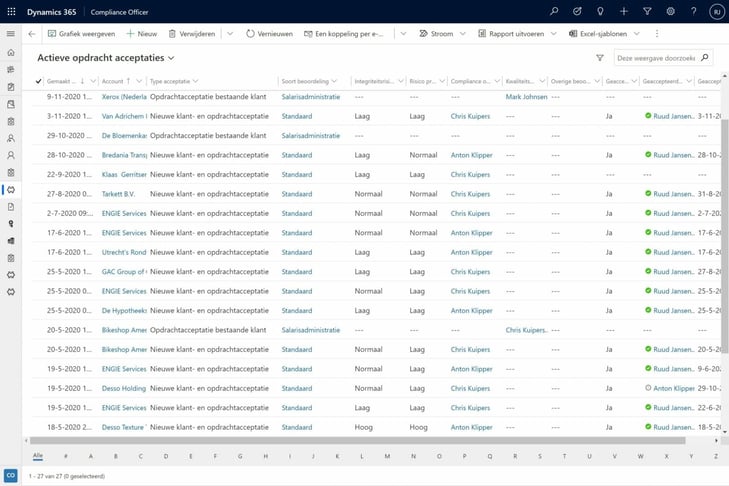729x486 pixels.
Task: Open Van Adrichem account link
Action: click(x=124, y=116)
